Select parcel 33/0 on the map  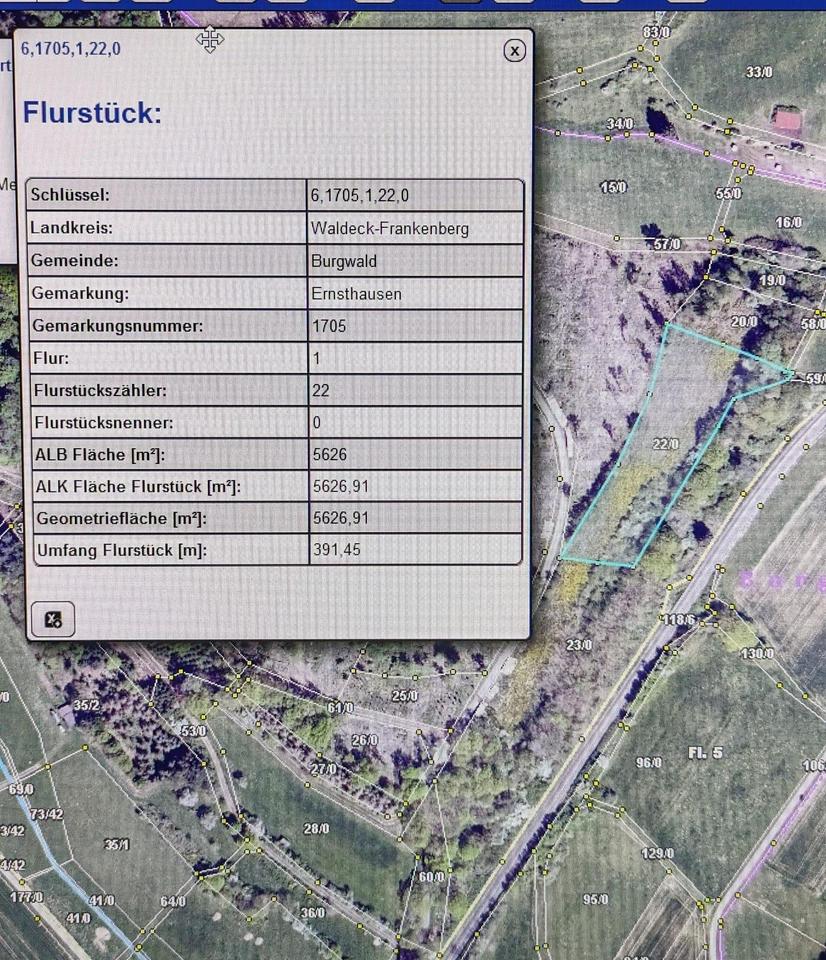(759, 72)
